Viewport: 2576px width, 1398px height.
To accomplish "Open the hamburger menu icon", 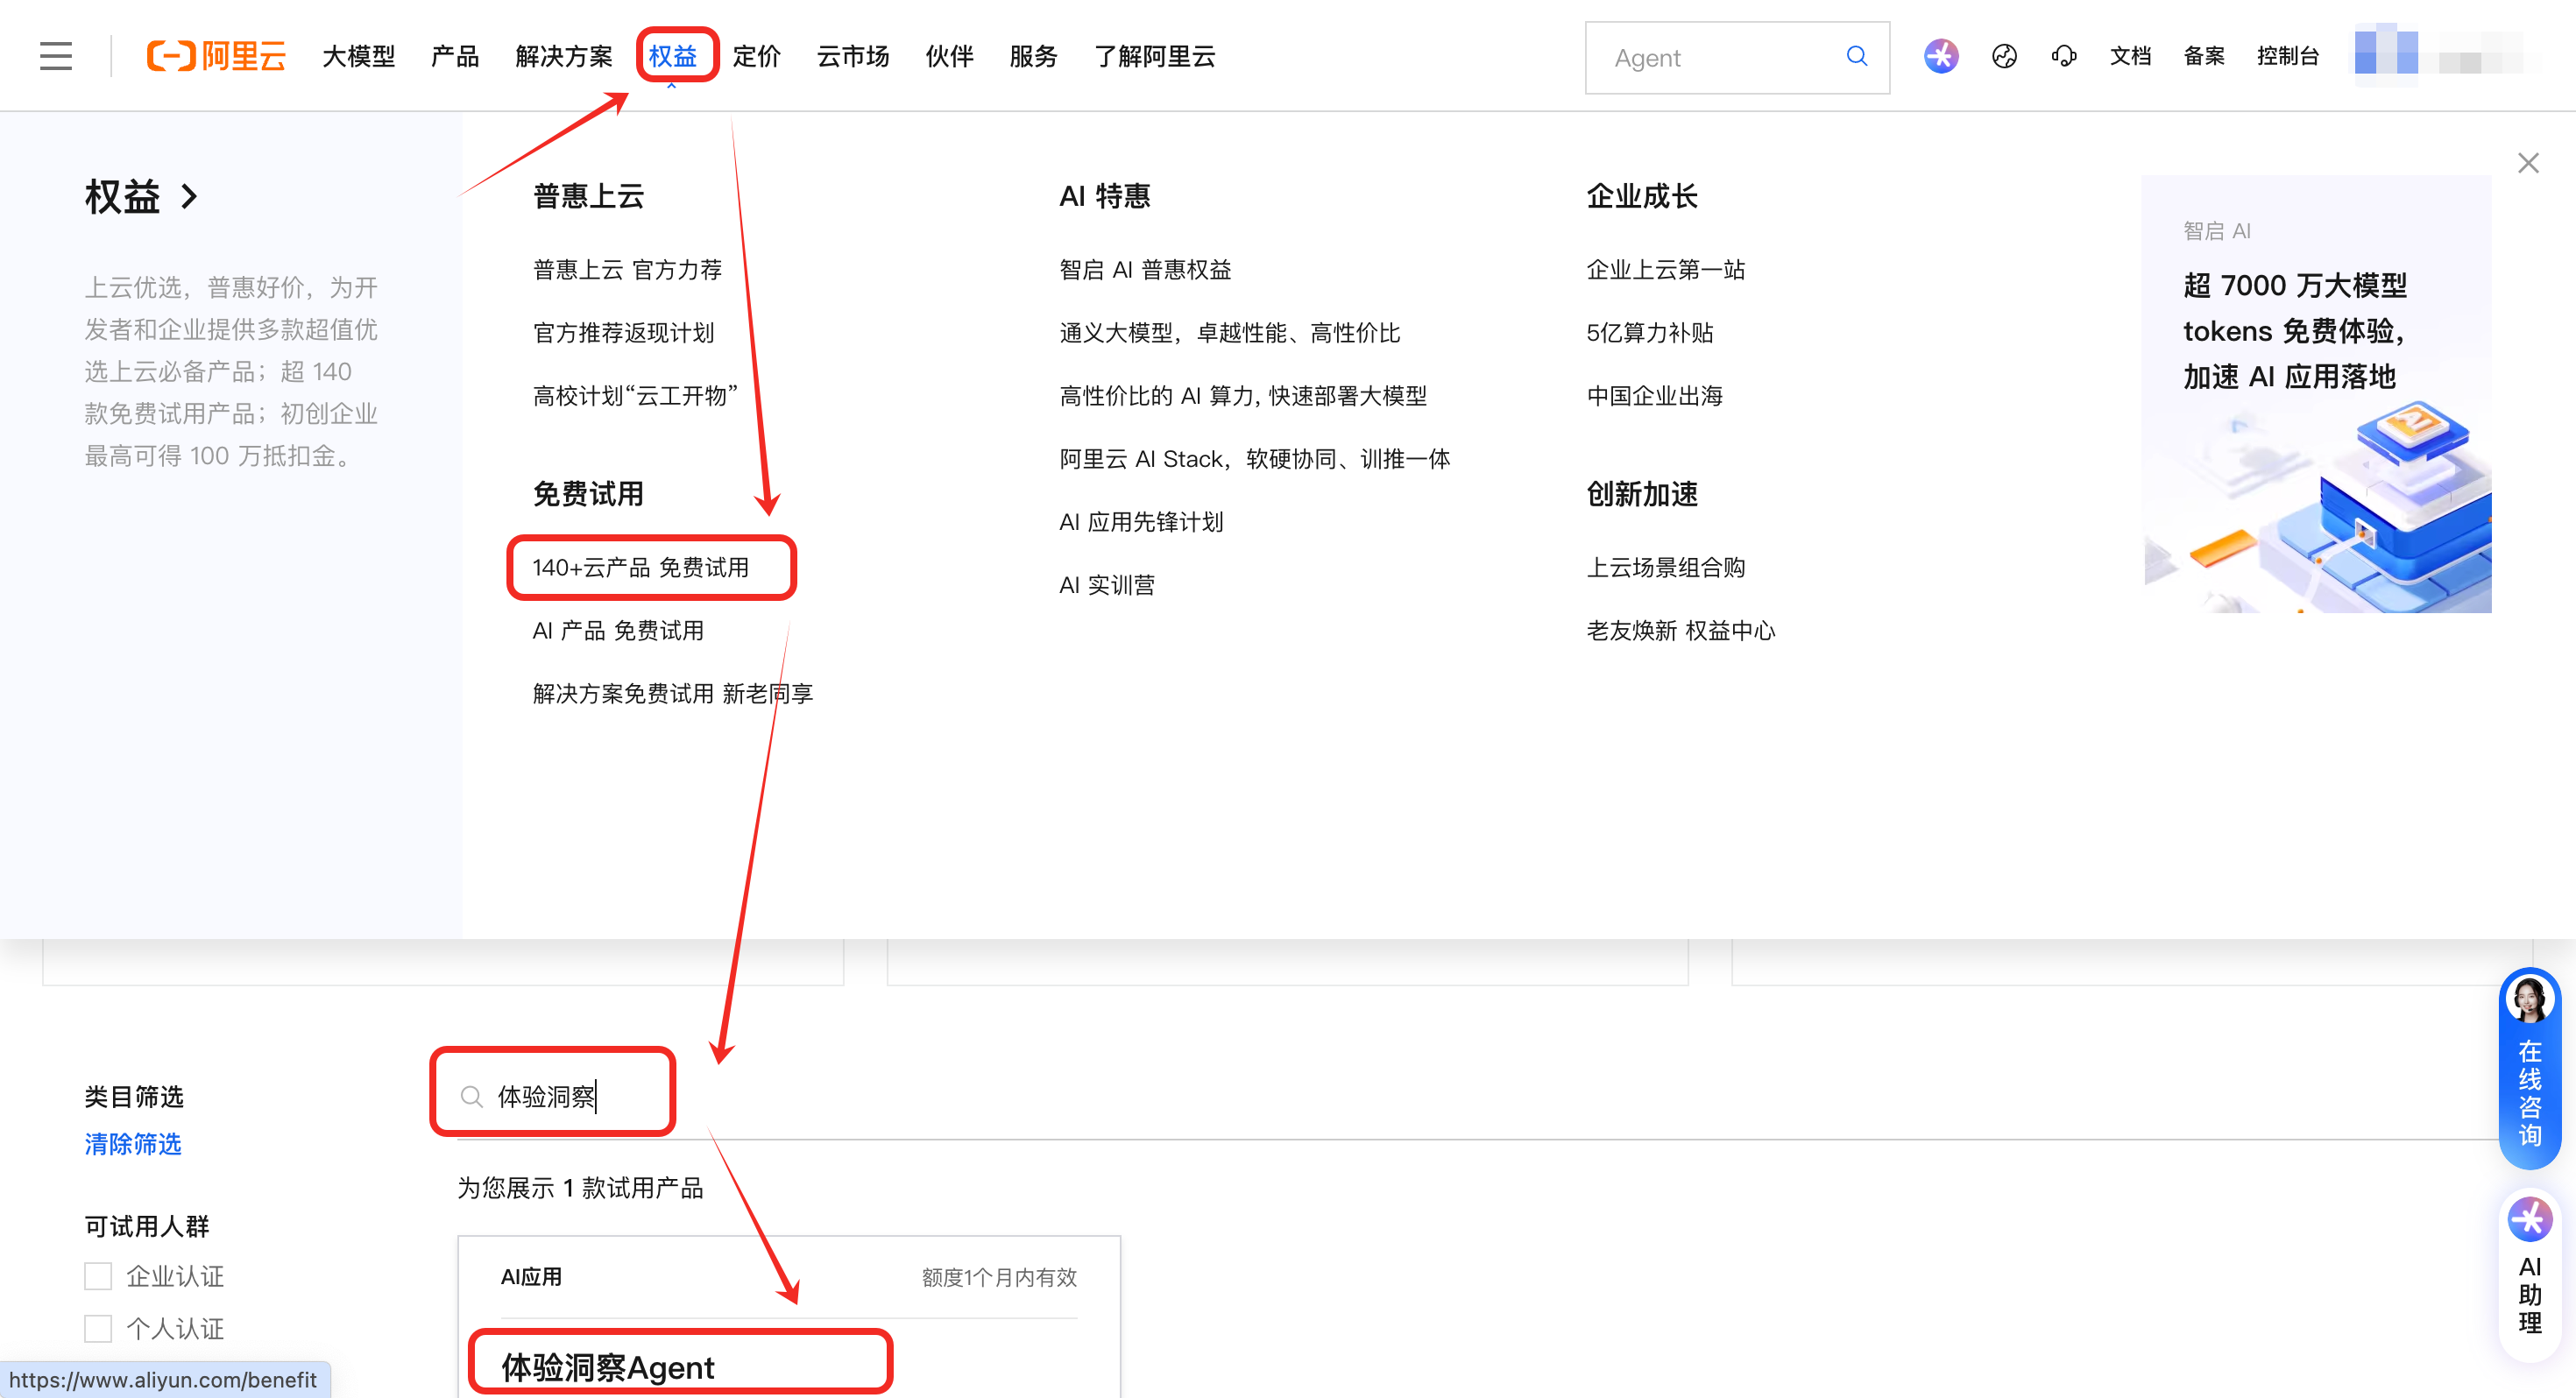I will tap(56, 56).
